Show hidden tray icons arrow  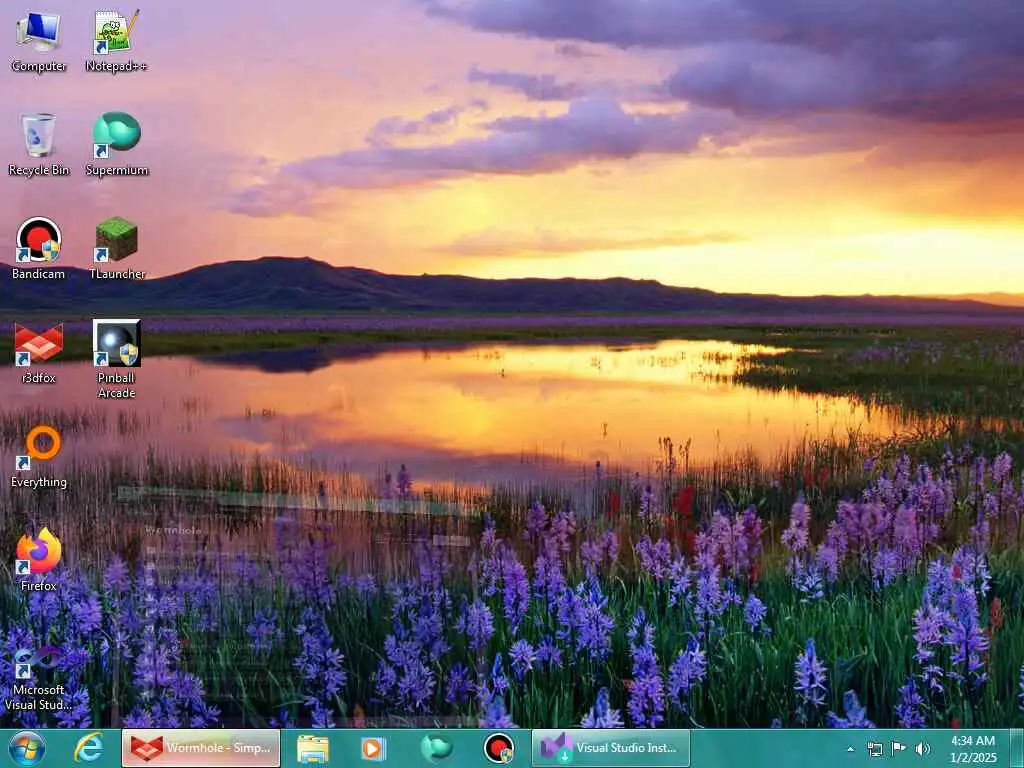[850, 750]
